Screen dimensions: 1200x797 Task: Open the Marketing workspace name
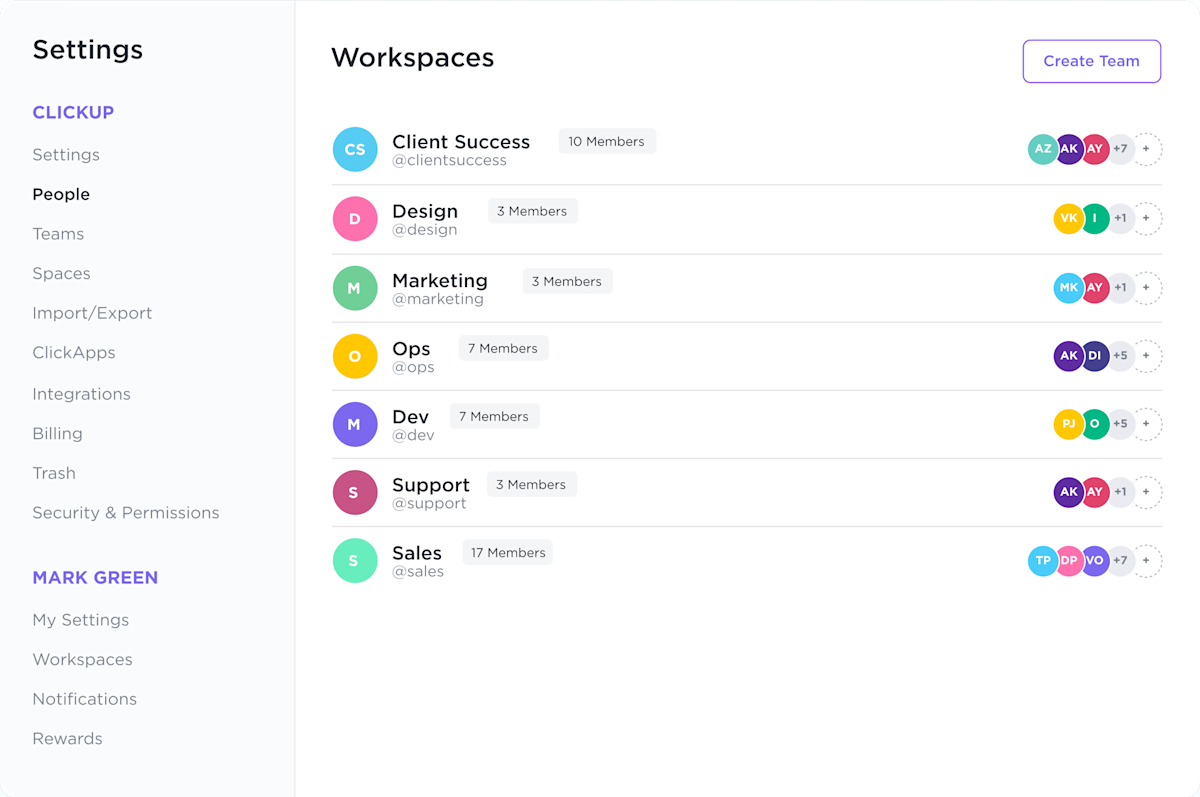point(440,281)
